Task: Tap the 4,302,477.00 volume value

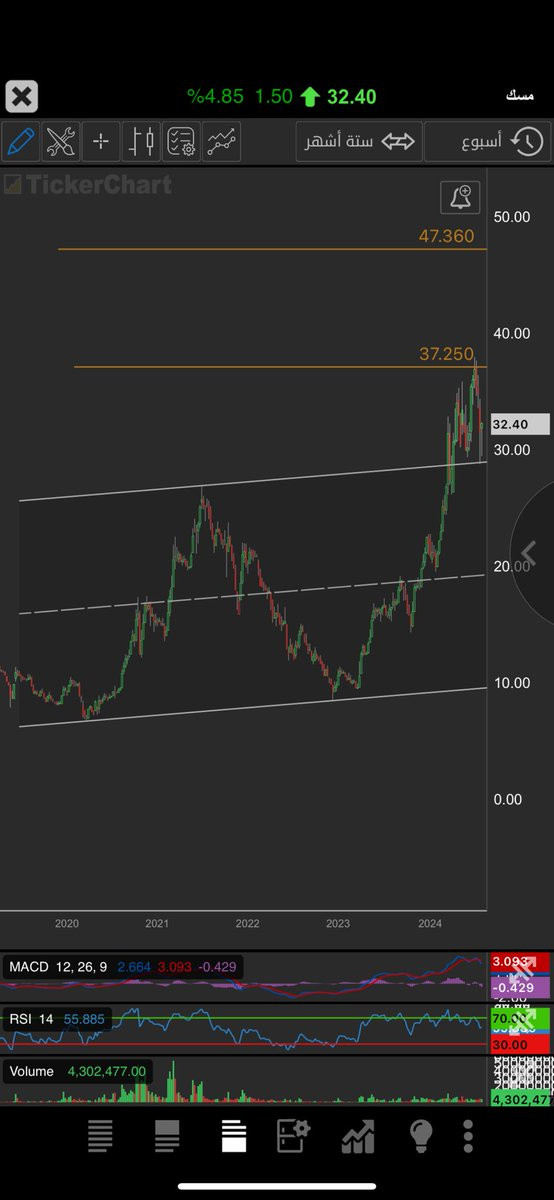Action: coord(106,1071)
